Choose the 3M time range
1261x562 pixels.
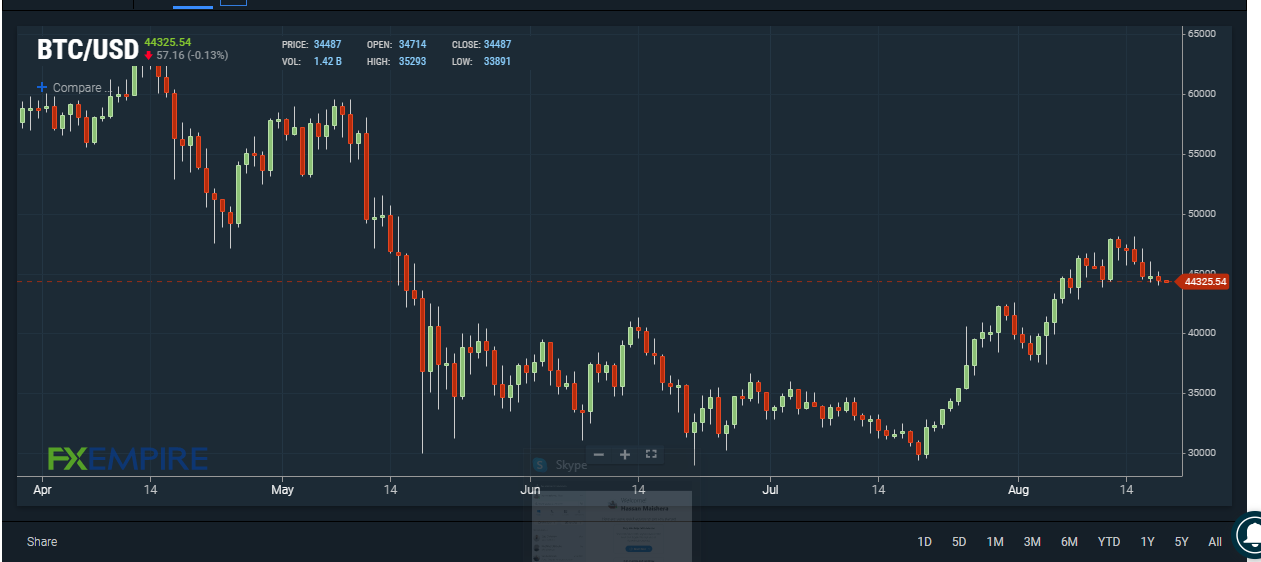click(1032, 542)
